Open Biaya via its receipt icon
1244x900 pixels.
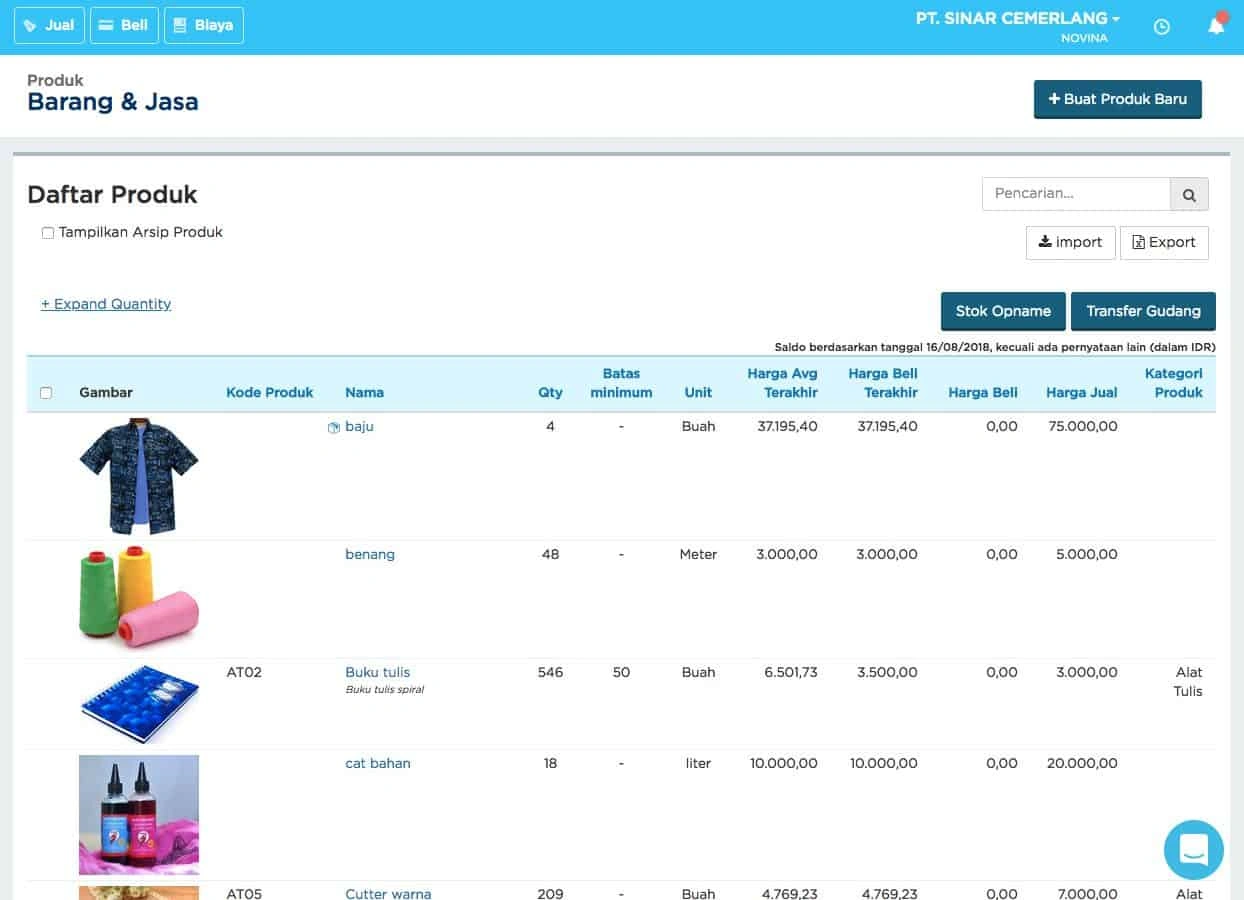pos(179,25)
